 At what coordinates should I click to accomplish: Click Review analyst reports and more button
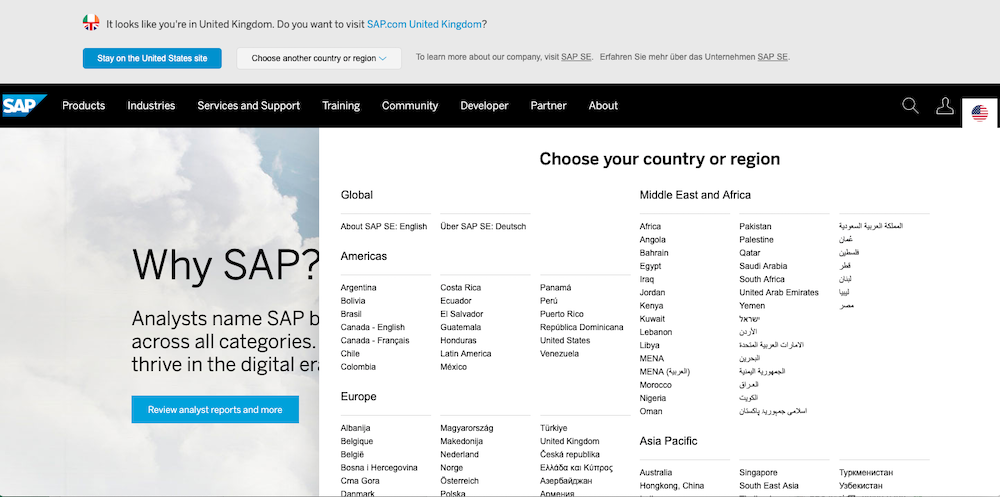pos(215,410)
